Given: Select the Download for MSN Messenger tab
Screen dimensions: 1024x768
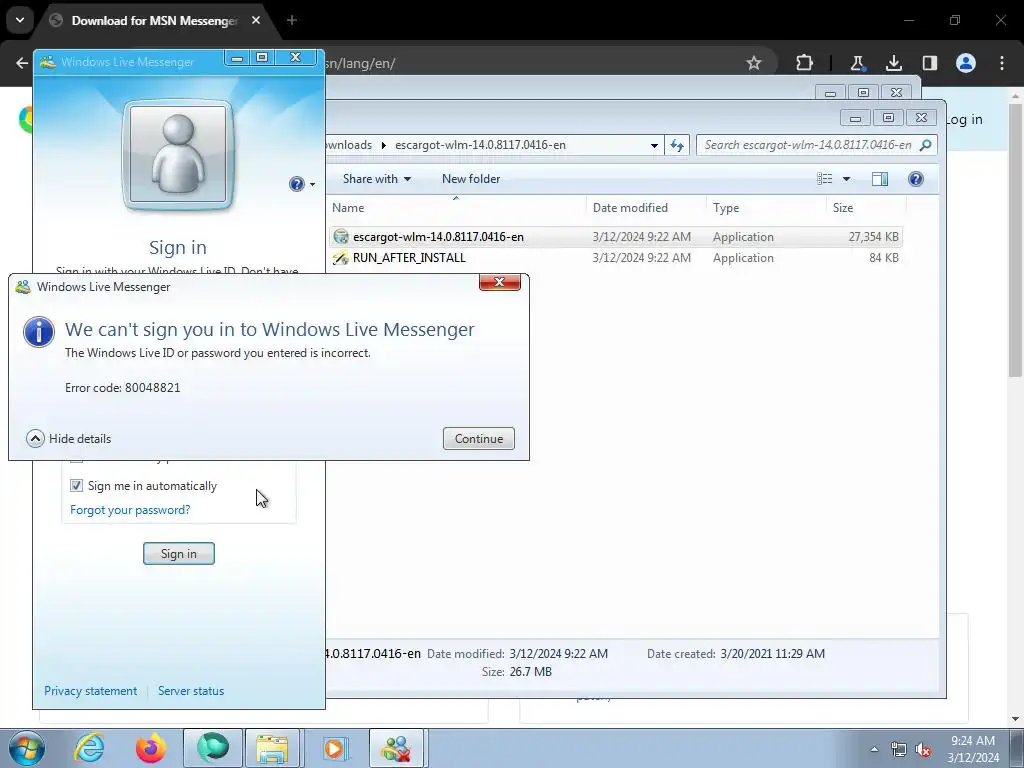Looking at the screenshot, I should point(155,21).
